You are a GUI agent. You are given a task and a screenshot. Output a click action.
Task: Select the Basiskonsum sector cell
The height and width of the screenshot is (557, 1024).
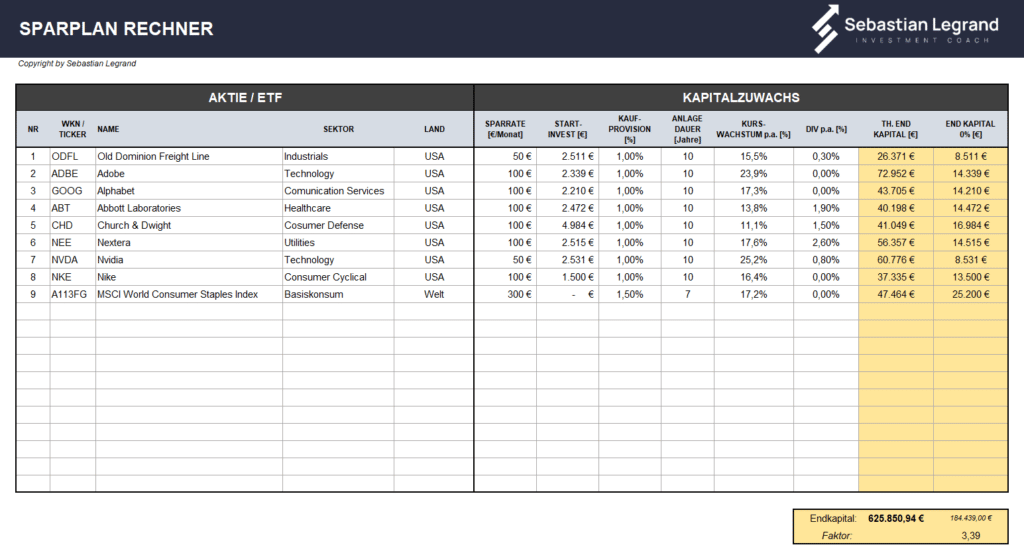point(338,294)
